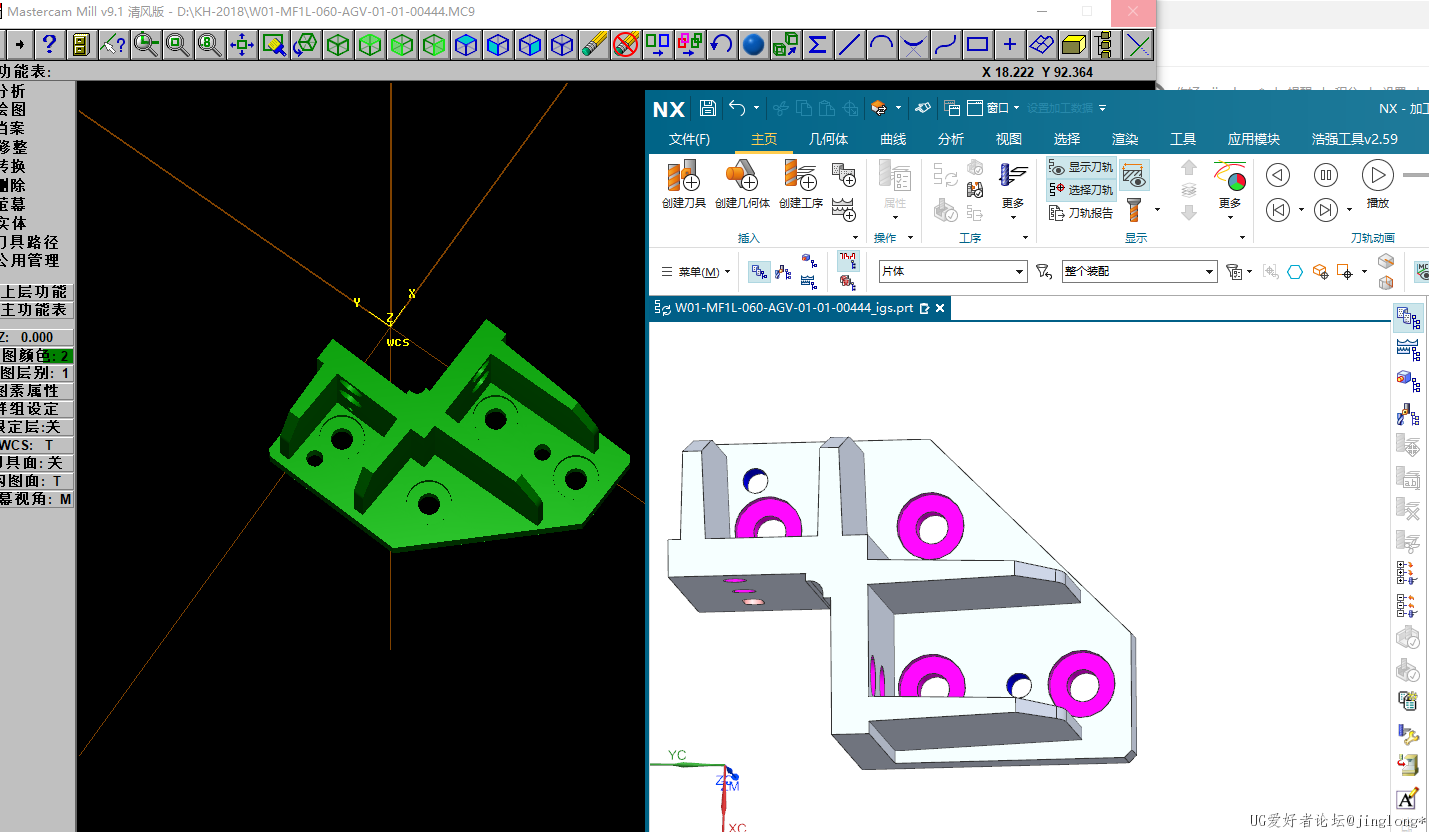1429x832 pixels.
Task: Click Mastercam pan view arrows icon
Action: tap(241, 44)
